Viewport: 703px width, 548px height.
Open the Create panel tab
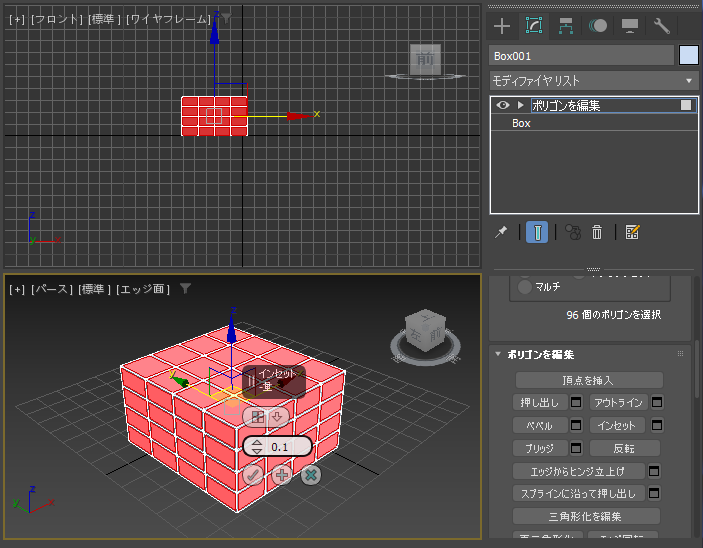click(x=502, y=26)
